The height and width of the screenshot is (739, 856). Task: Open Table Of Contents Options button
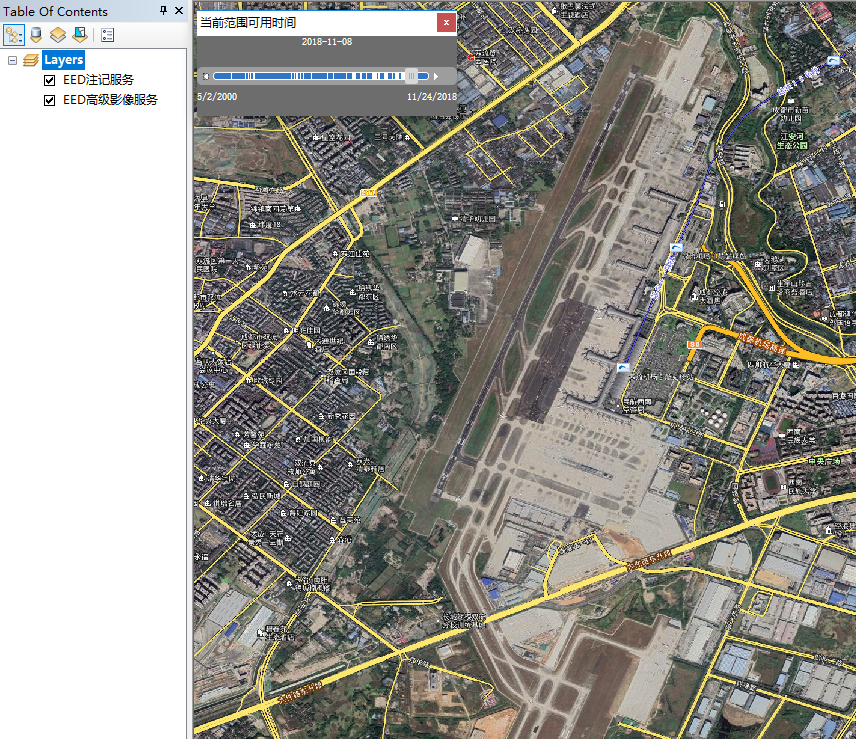pos(107,35)
